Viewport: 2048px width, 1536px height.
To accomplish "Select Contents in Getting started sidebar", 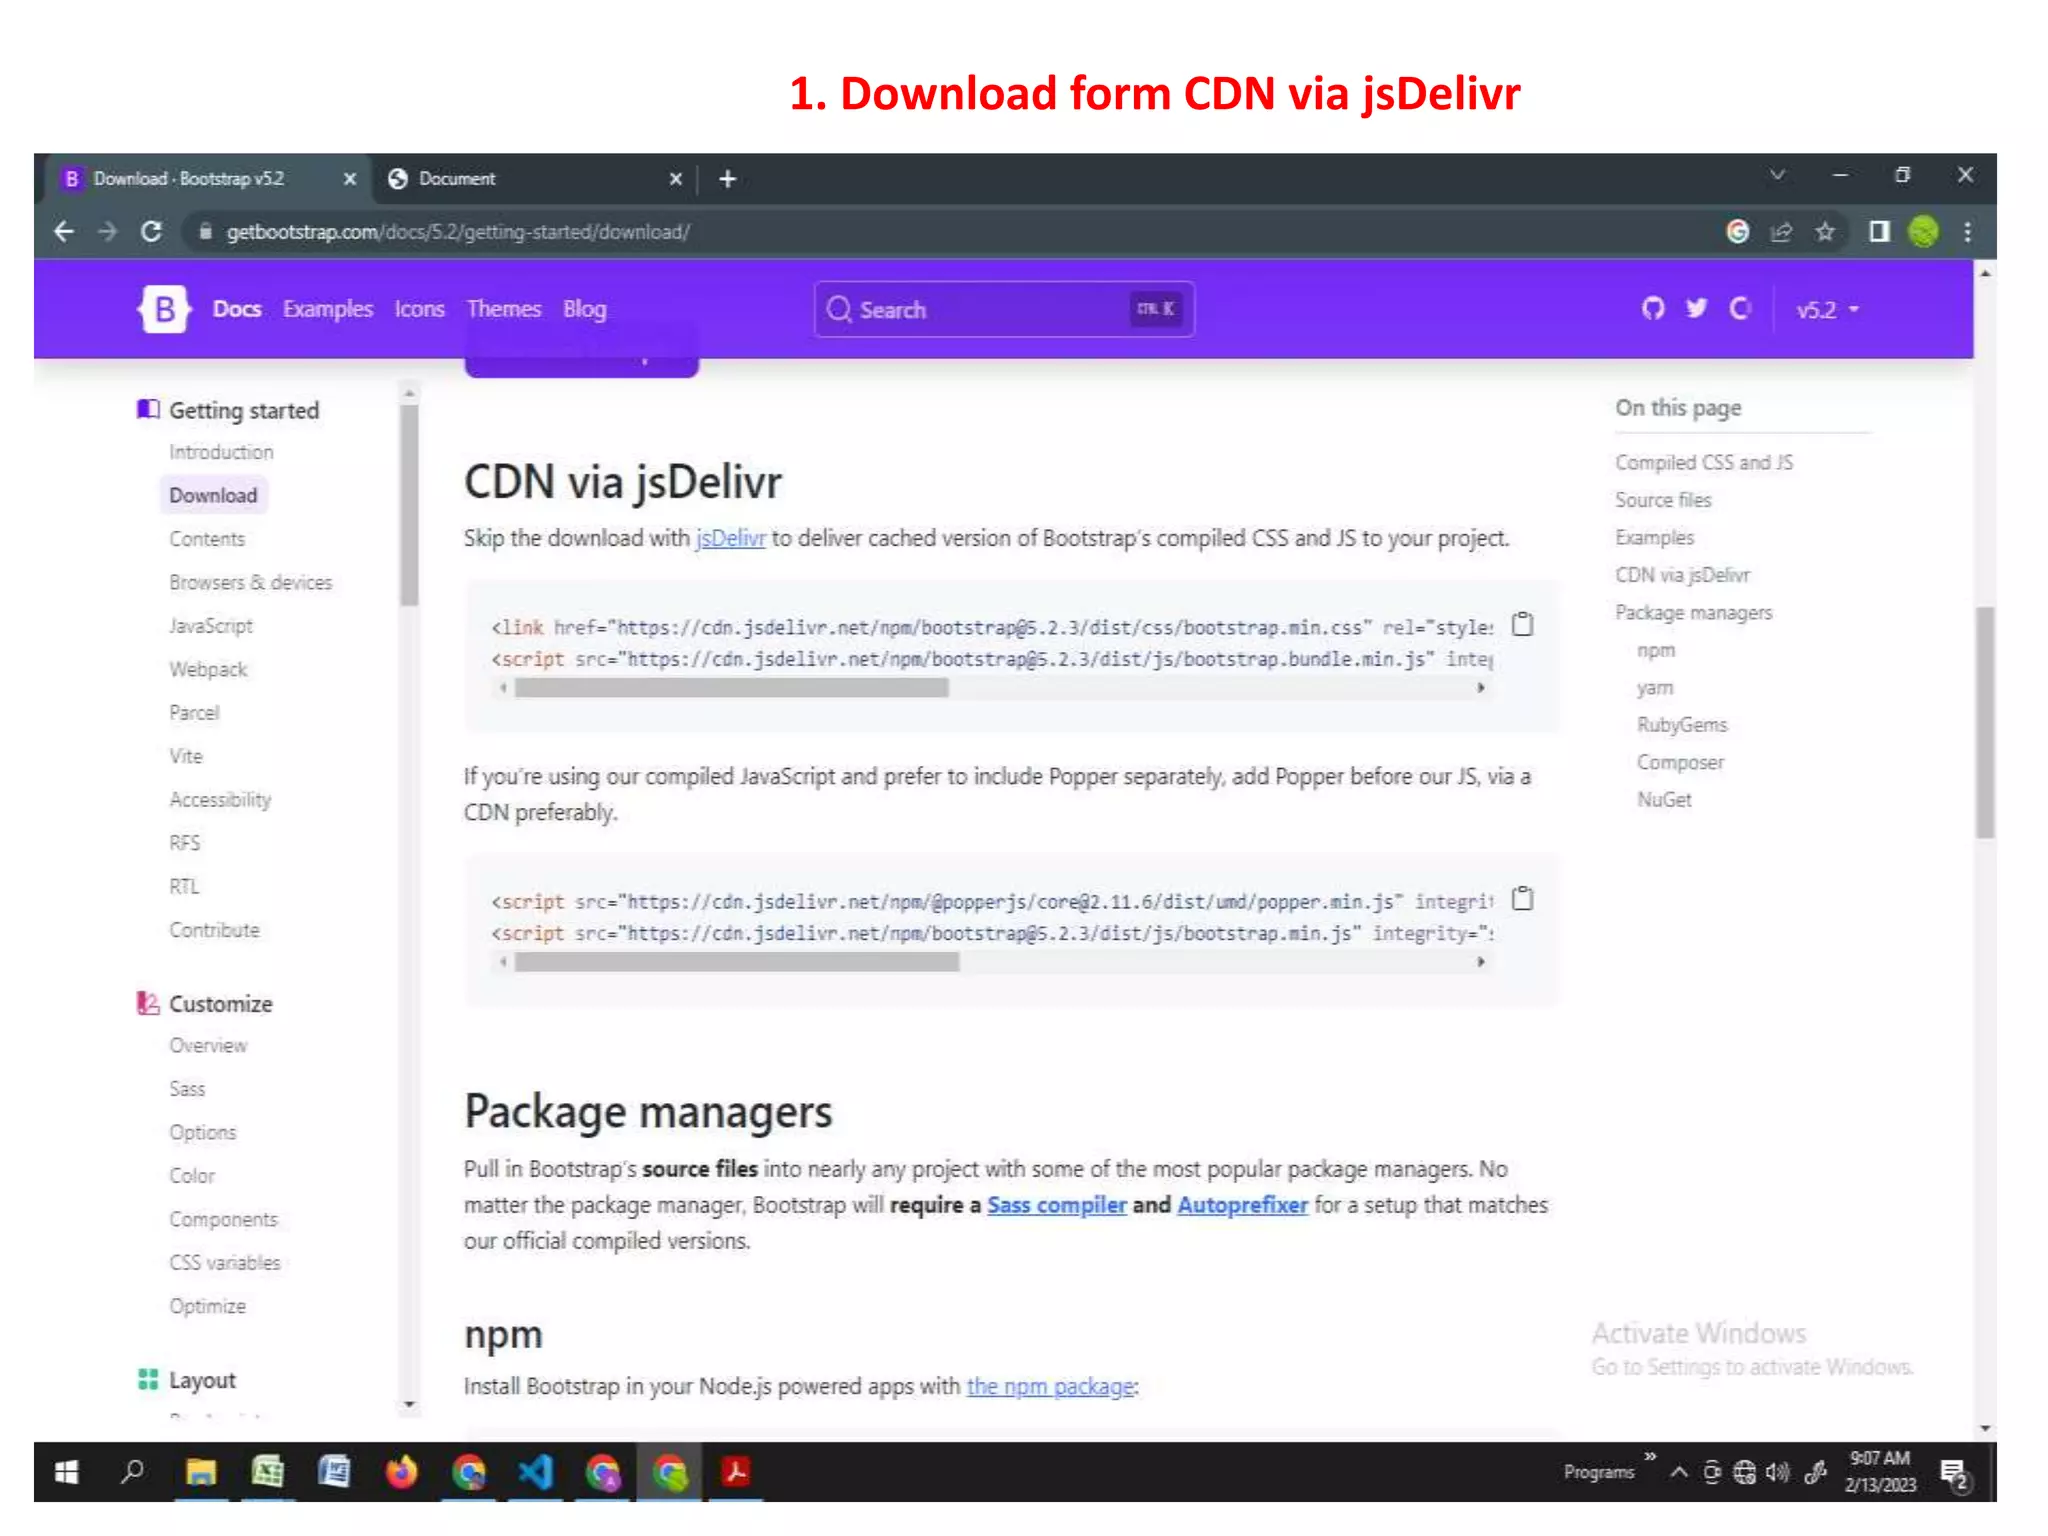I will click(207, 539).
